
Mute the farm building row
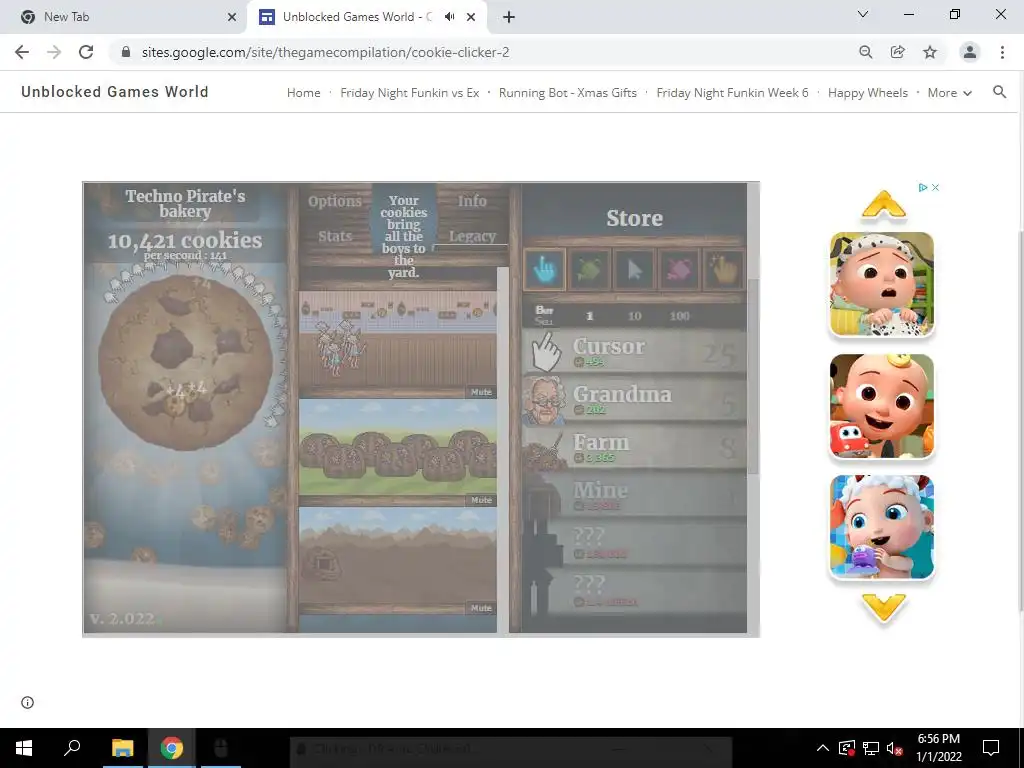pos(481,500)
